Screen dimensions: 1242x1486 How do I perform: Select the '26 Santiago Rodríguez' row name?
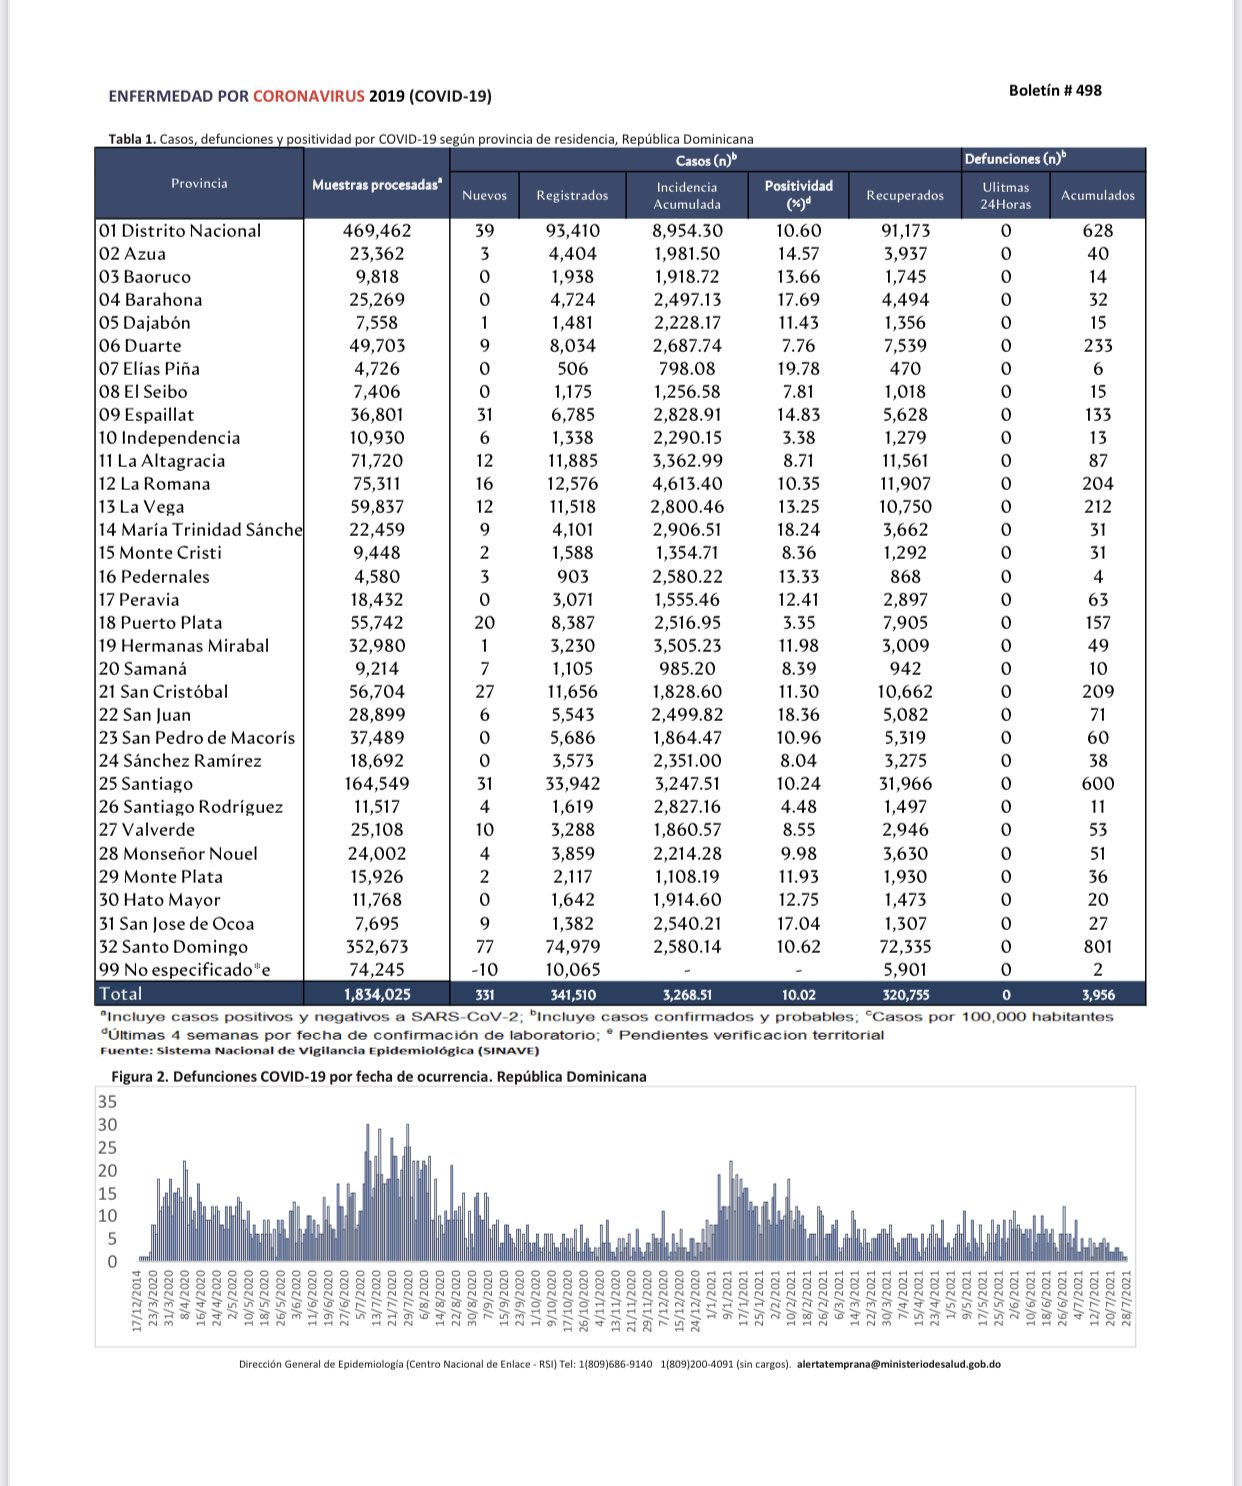191,806
